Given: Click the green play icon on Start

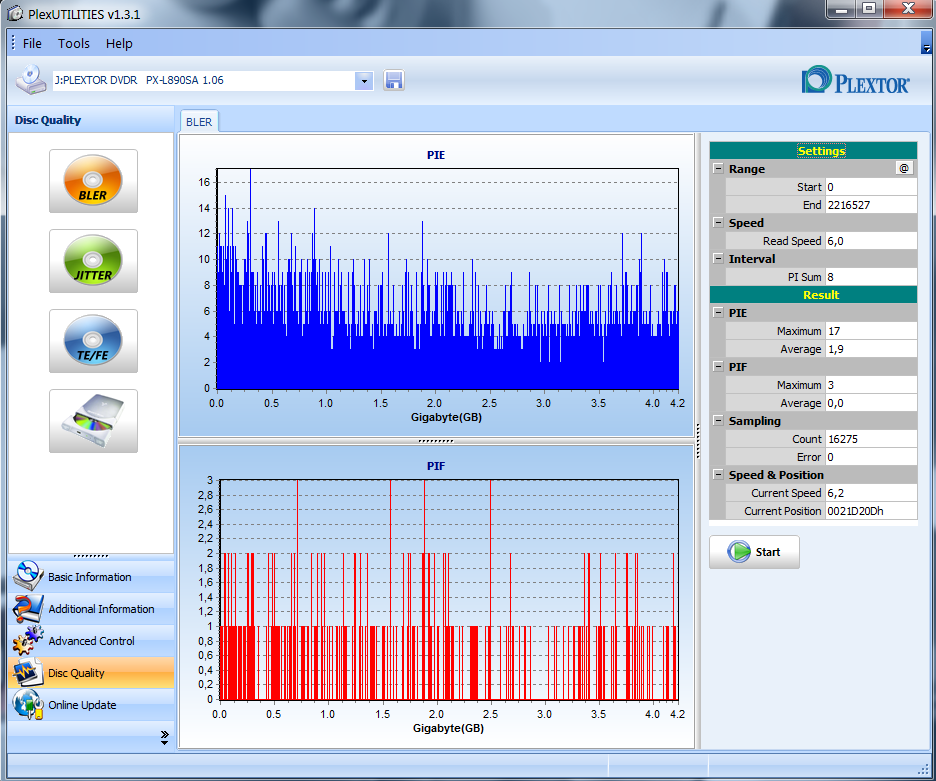Looking at the screenshot, I should (738, 552).
